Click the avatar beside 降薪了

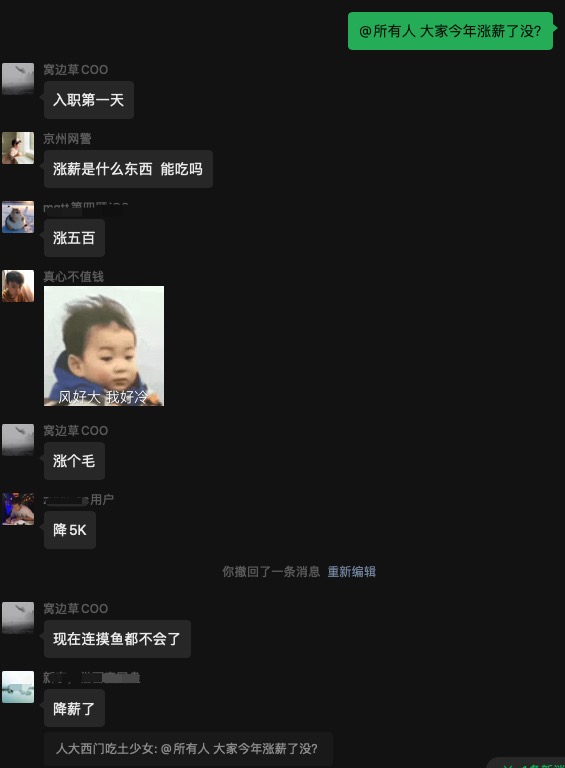(x=18, y=687)
